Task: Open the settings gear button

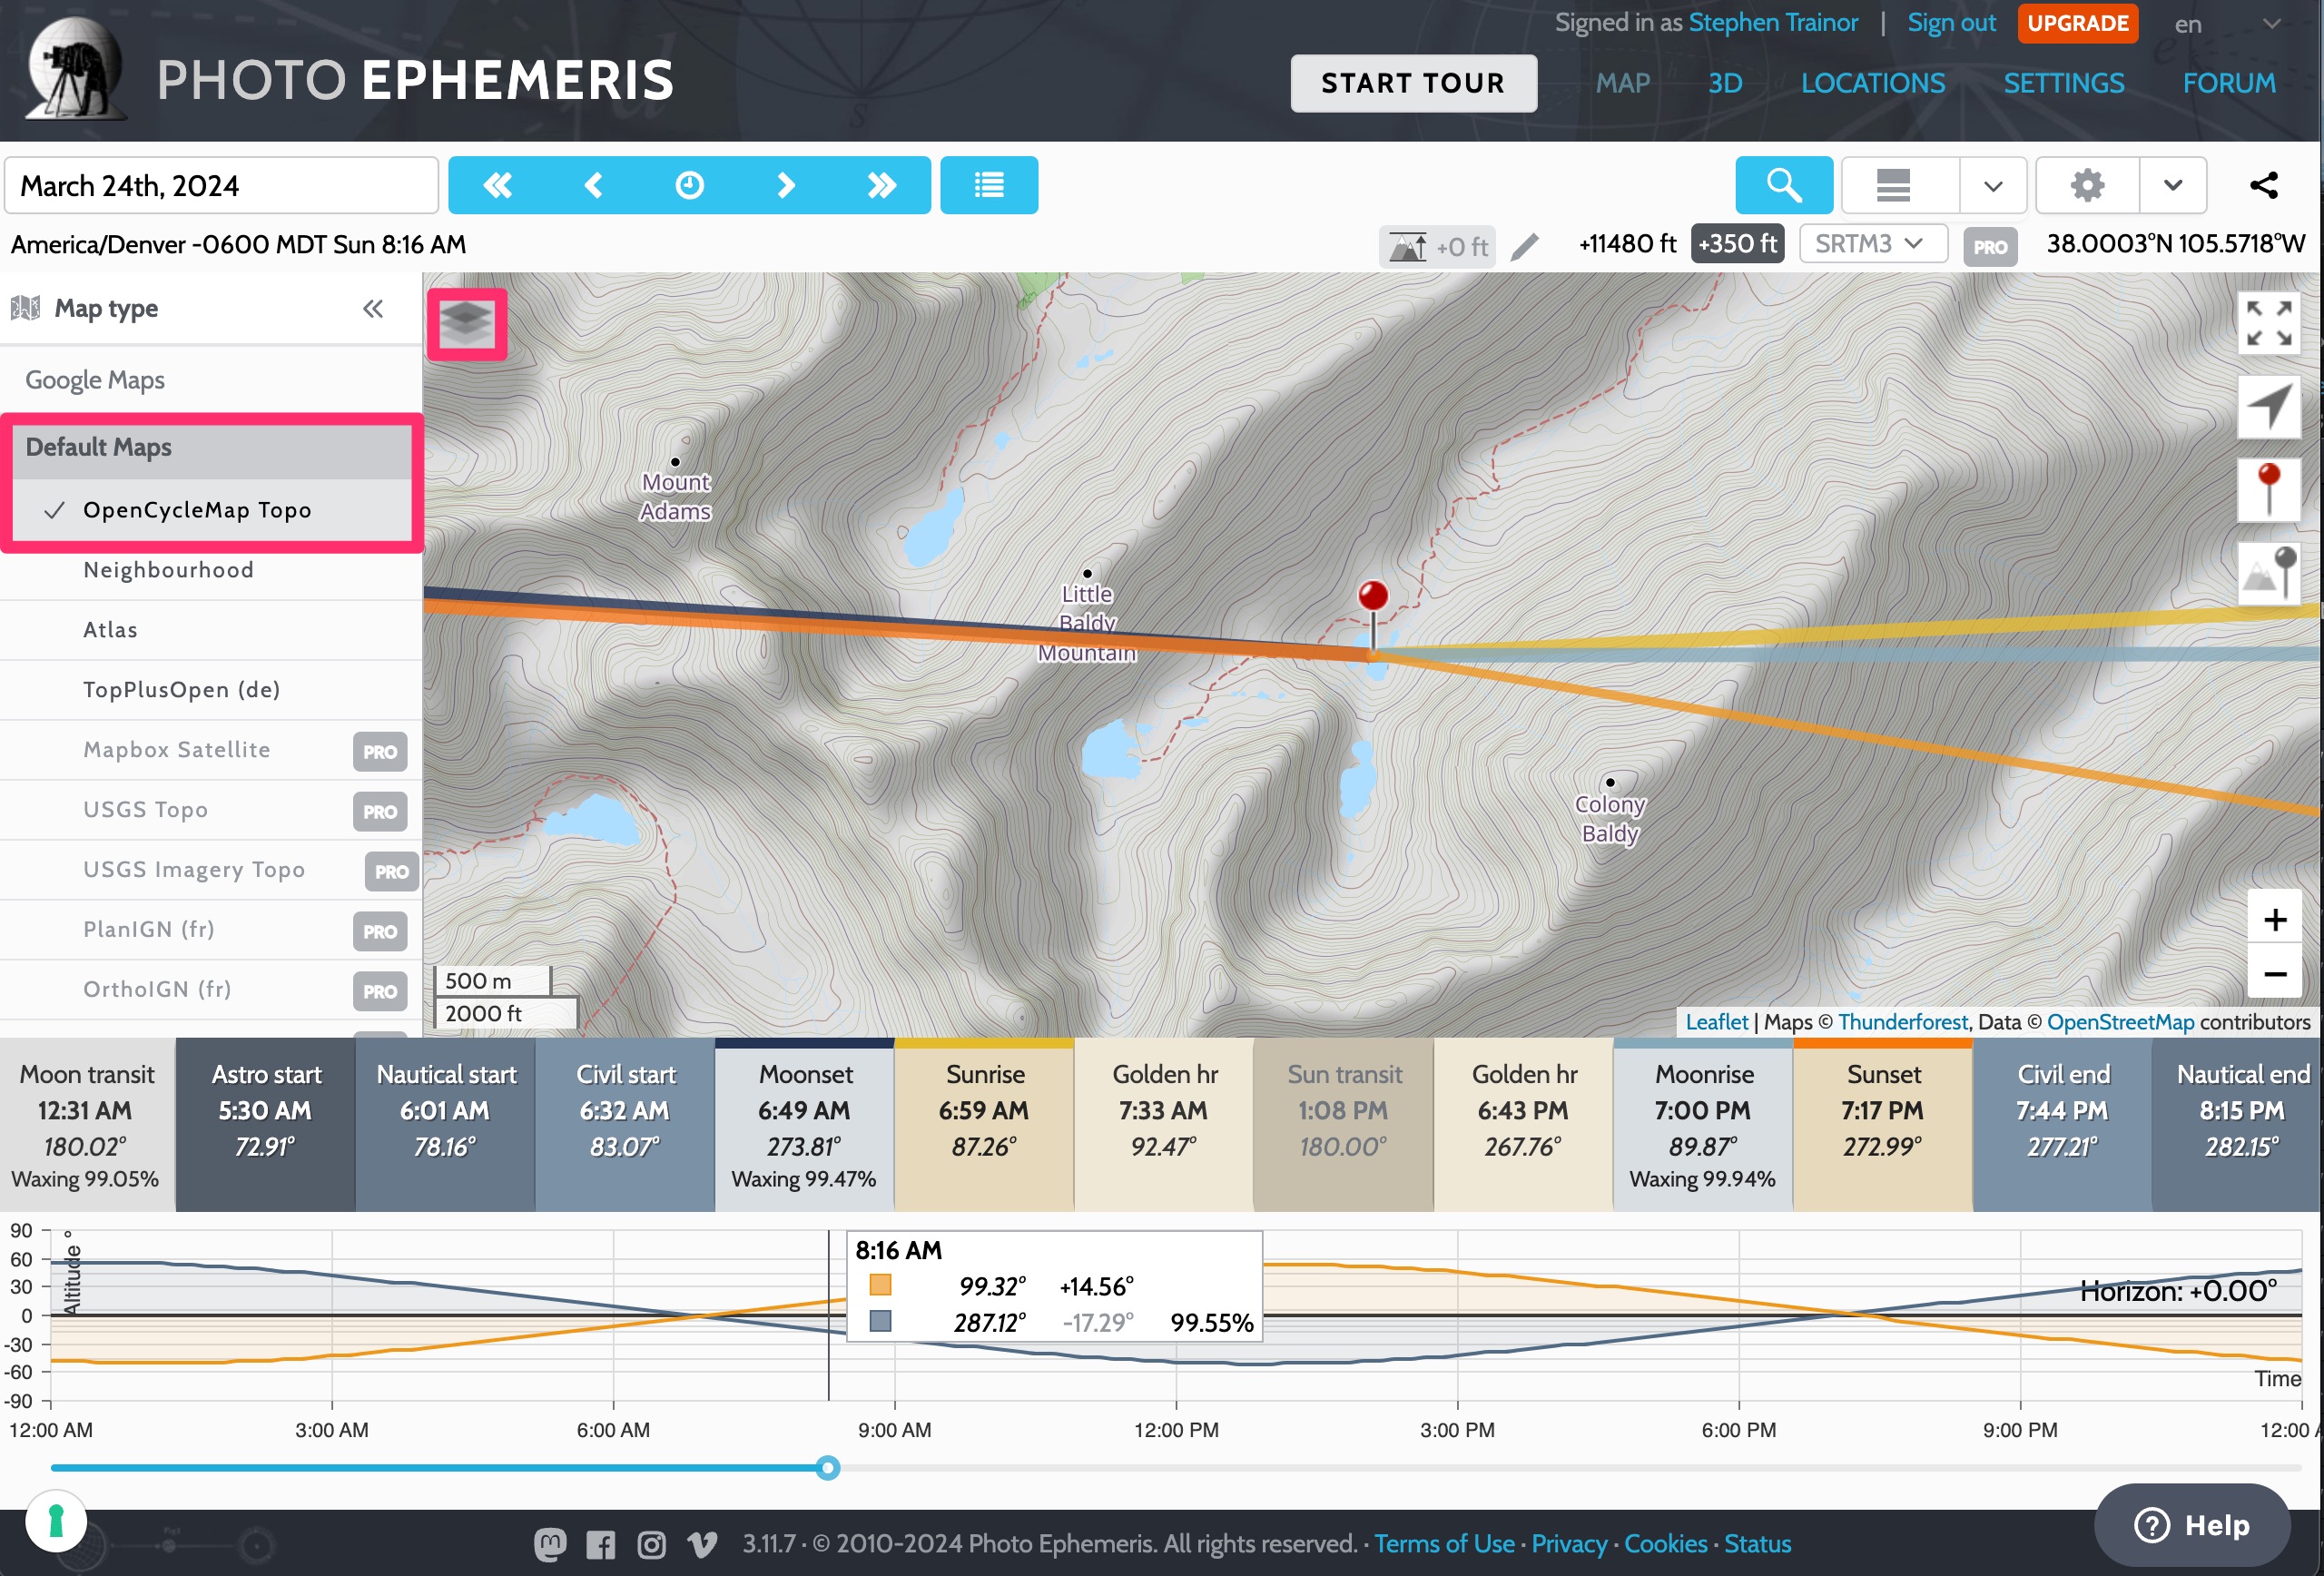Action: click(2087, 185)
